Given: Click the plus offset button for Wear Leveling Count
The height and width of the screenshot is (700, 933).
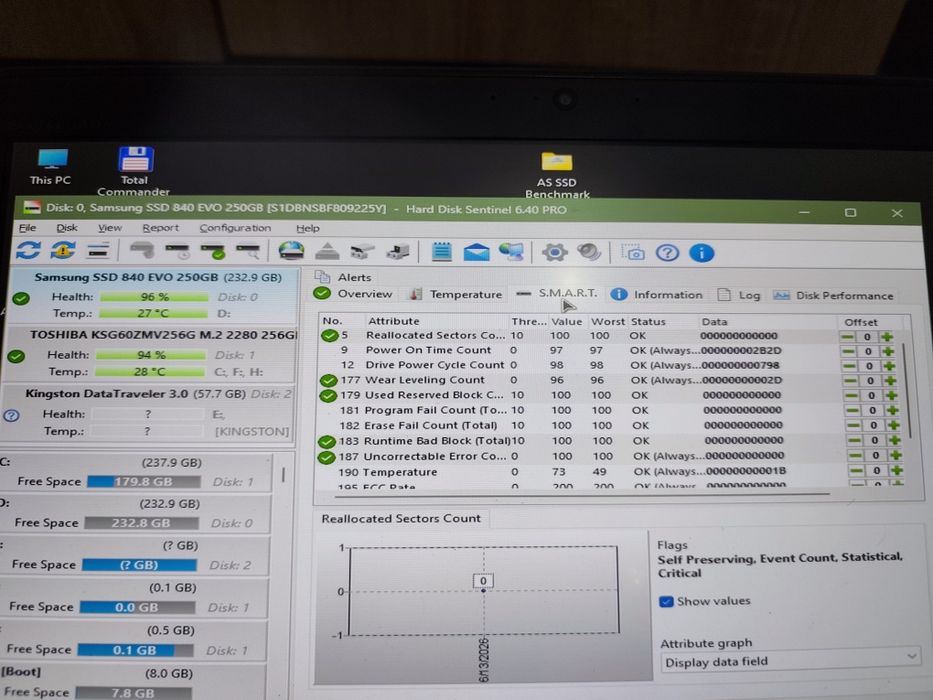Looking at the screenshot, I should coord(890,381).
